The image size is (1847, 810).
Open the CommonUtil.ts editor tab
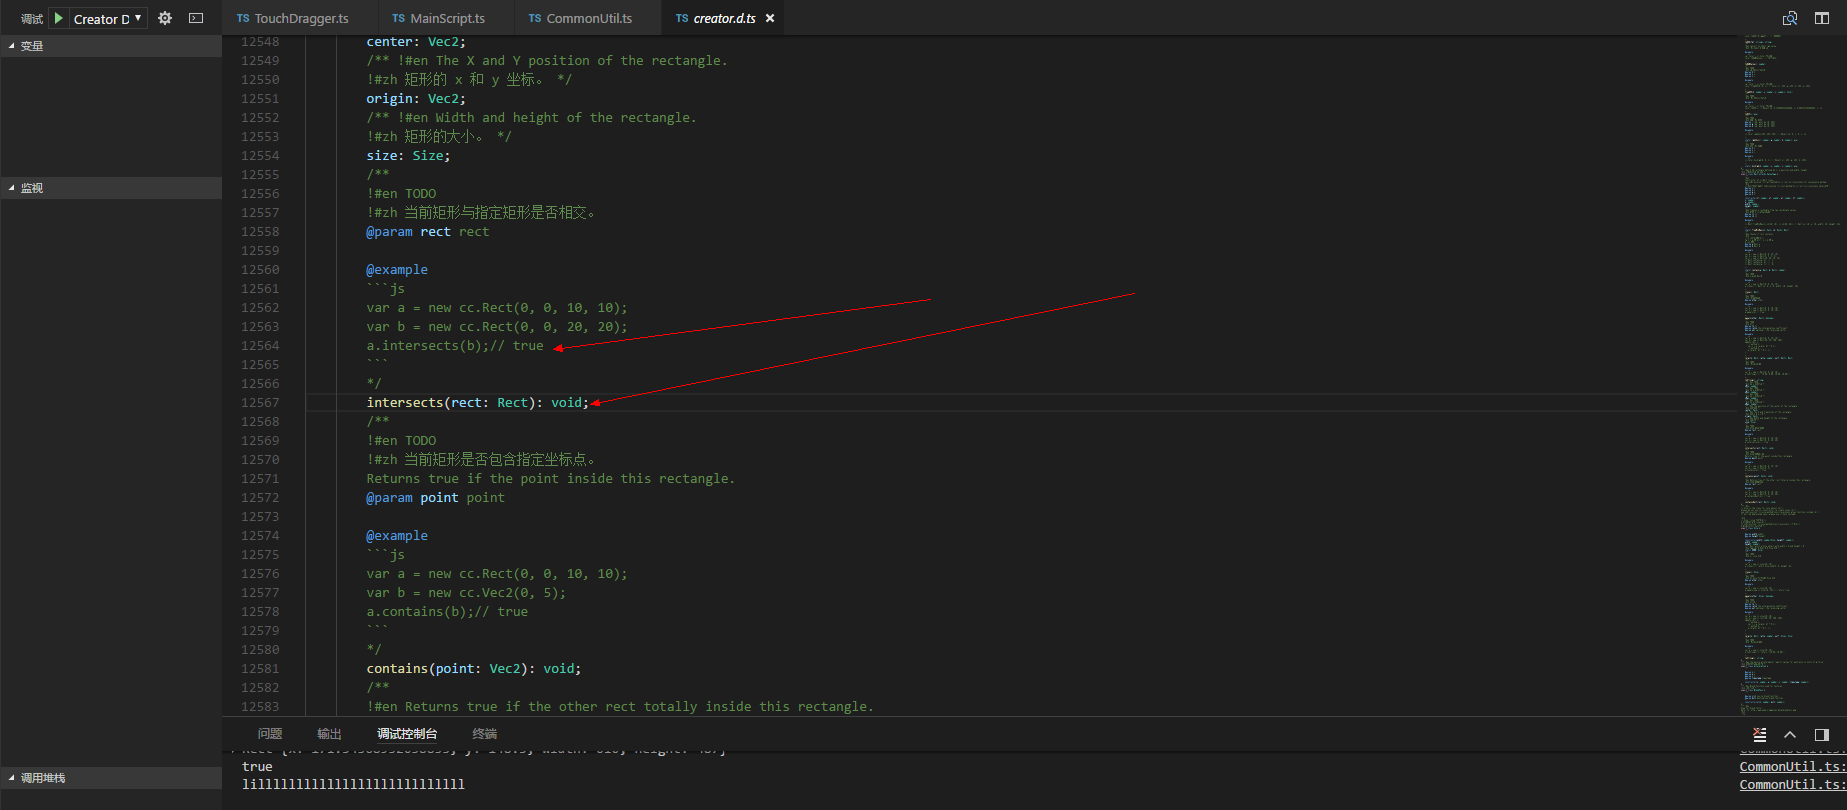(x=589, y=18)
